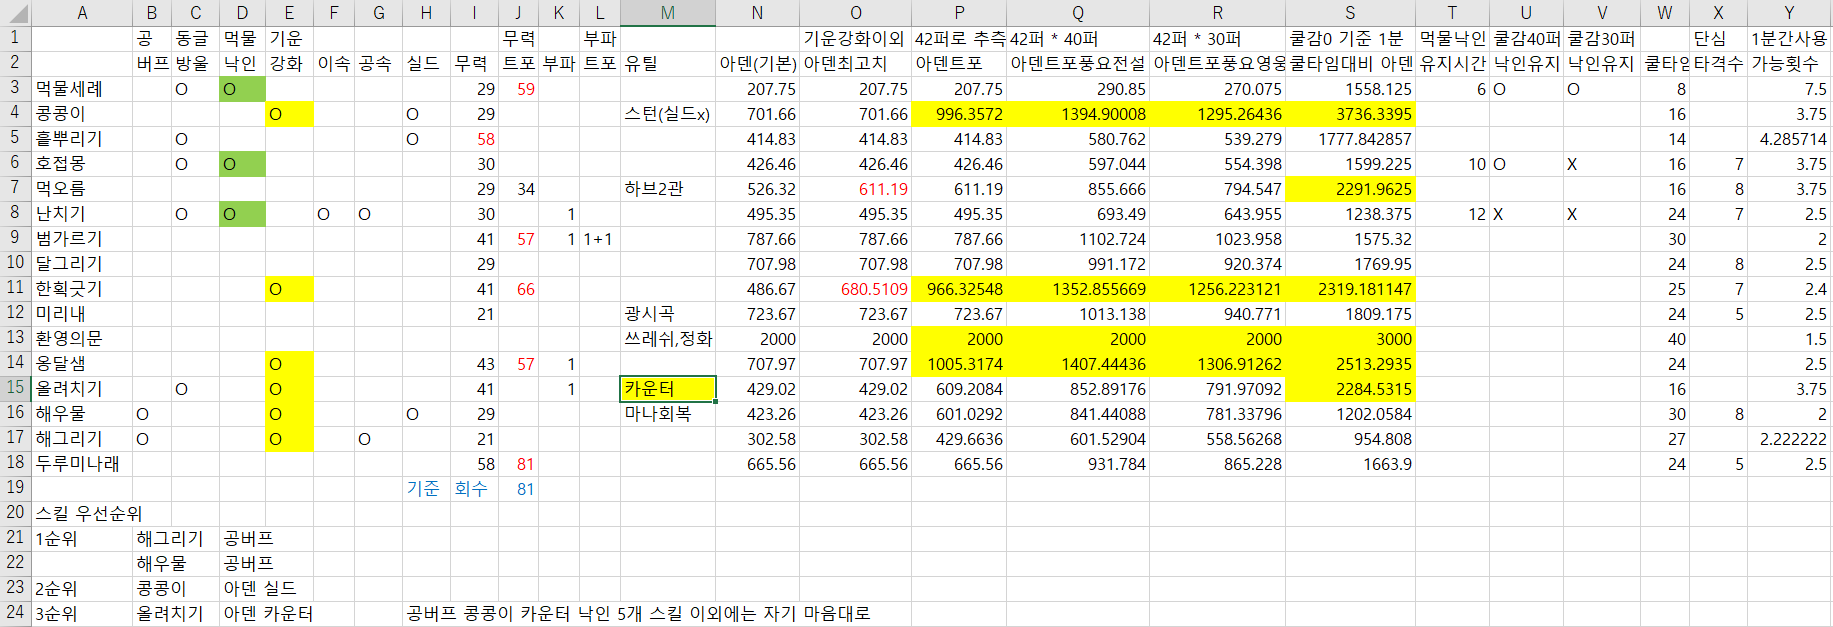Select the green O cell in 먹물세례 row
1833x627 pixels.
coord(242,89)
